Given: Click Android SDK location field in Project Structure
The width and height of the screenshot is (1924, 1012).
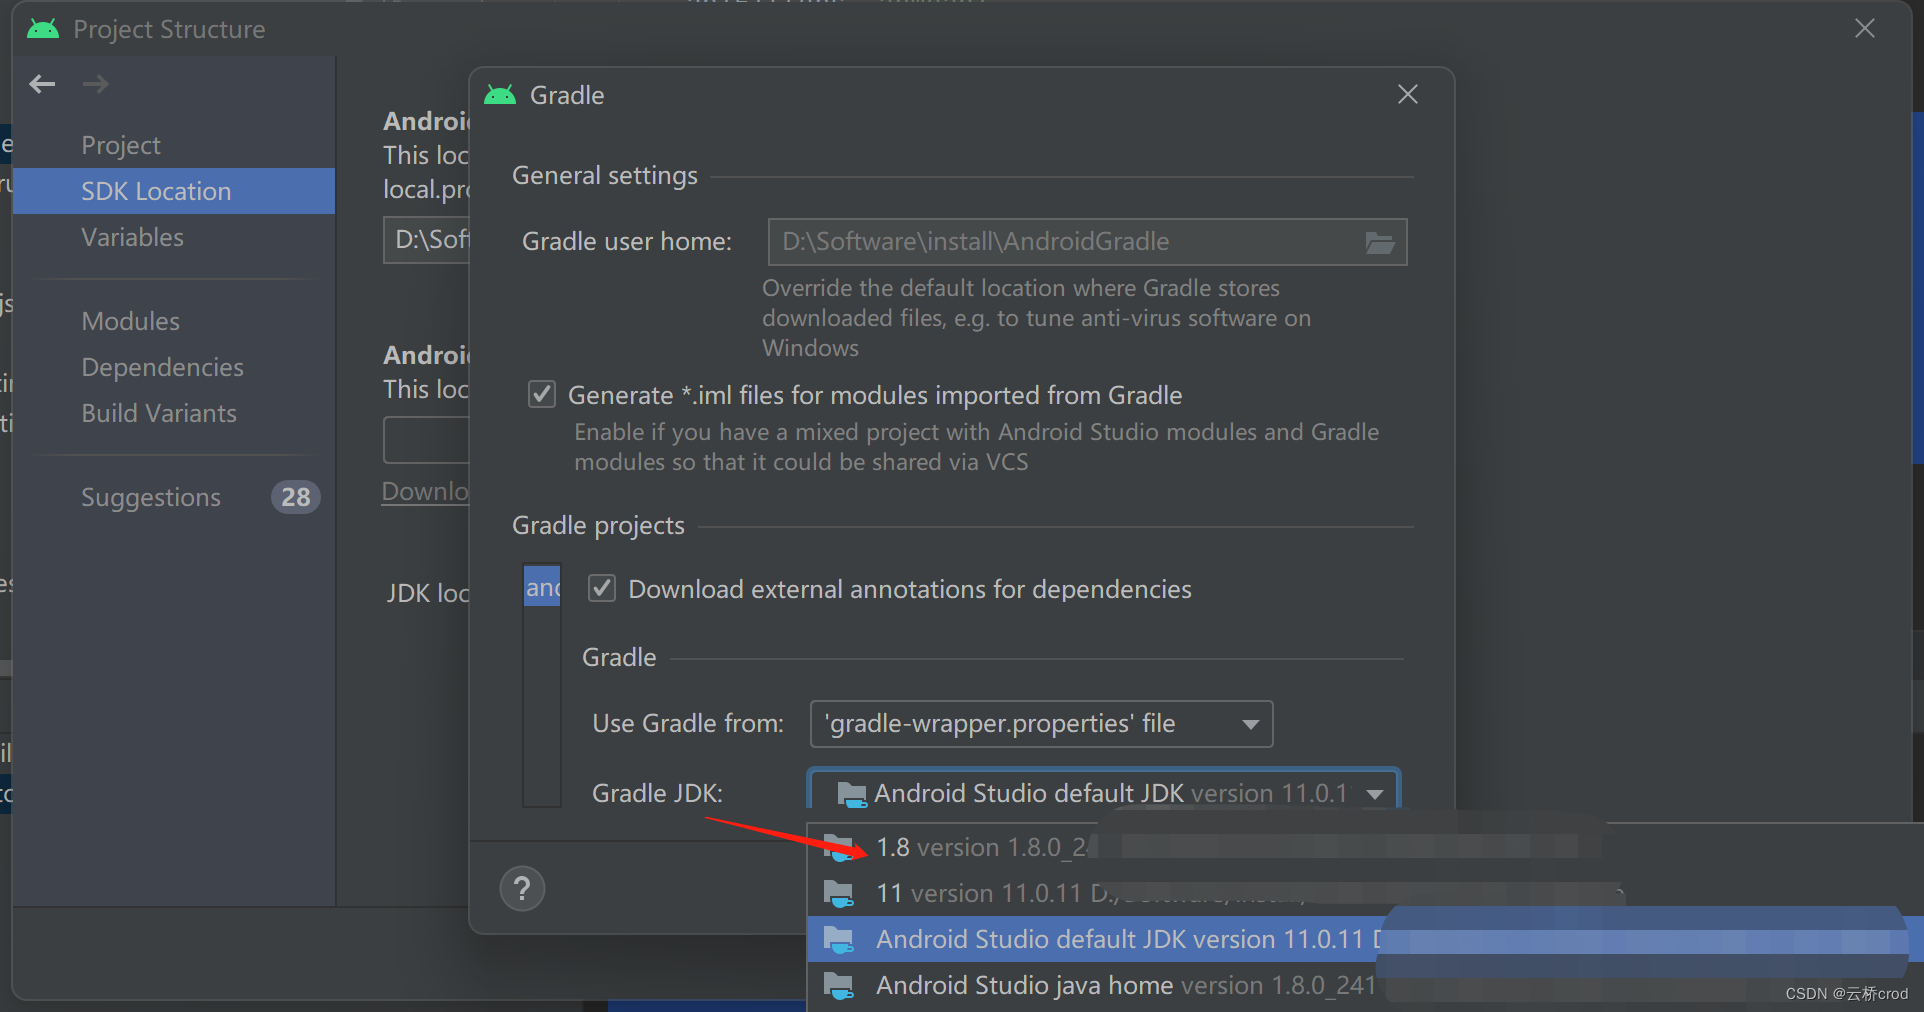Looking at the screenshot, I should tap(427, 240).
